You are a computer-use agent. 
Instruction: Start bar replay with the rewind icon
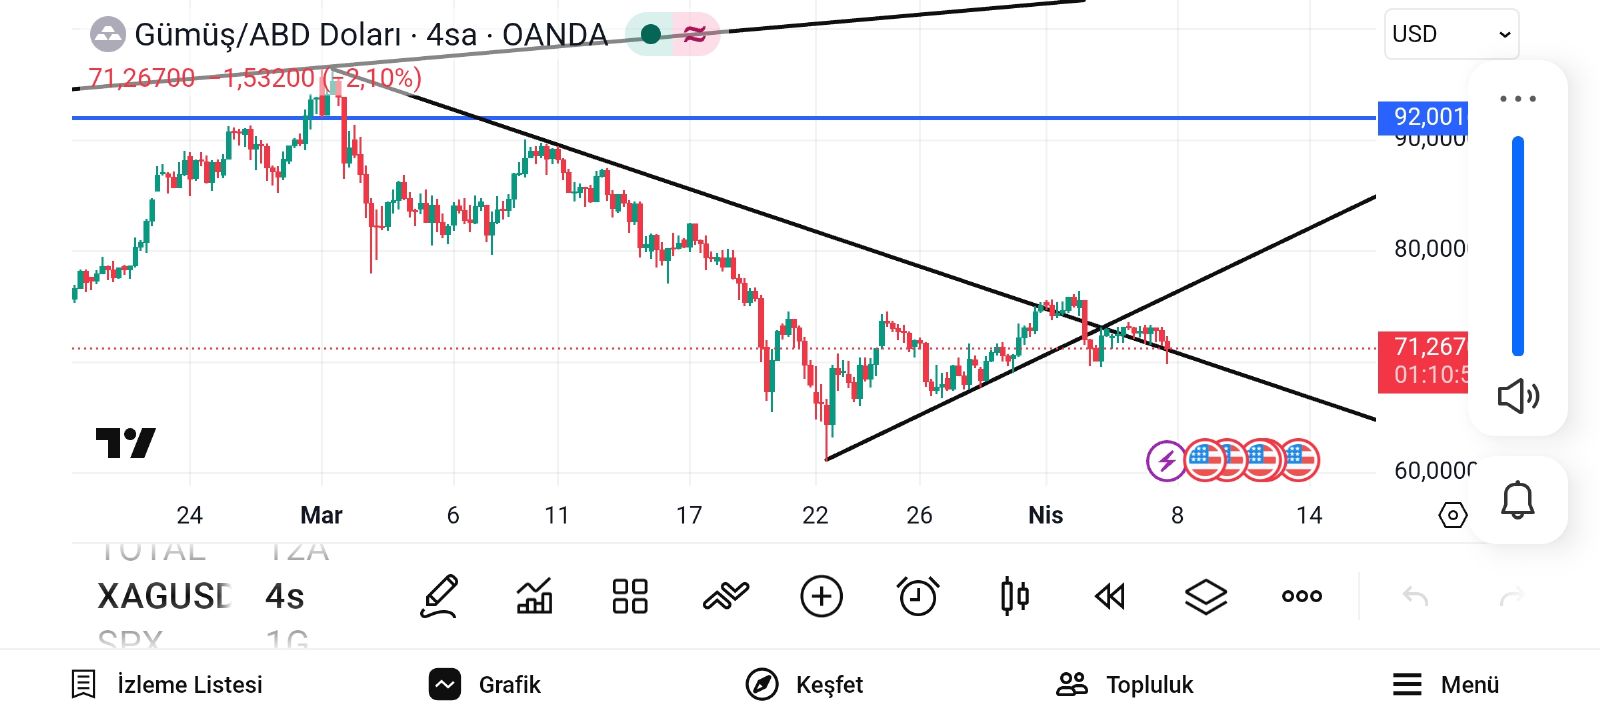coord(1110,597)
